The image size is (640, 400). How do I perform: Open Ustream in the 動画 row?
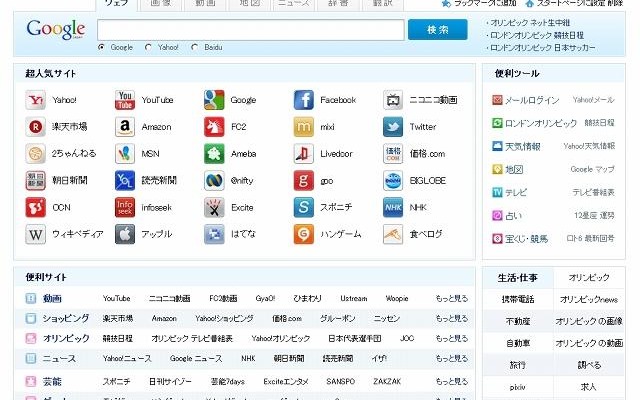click(353, 298)
